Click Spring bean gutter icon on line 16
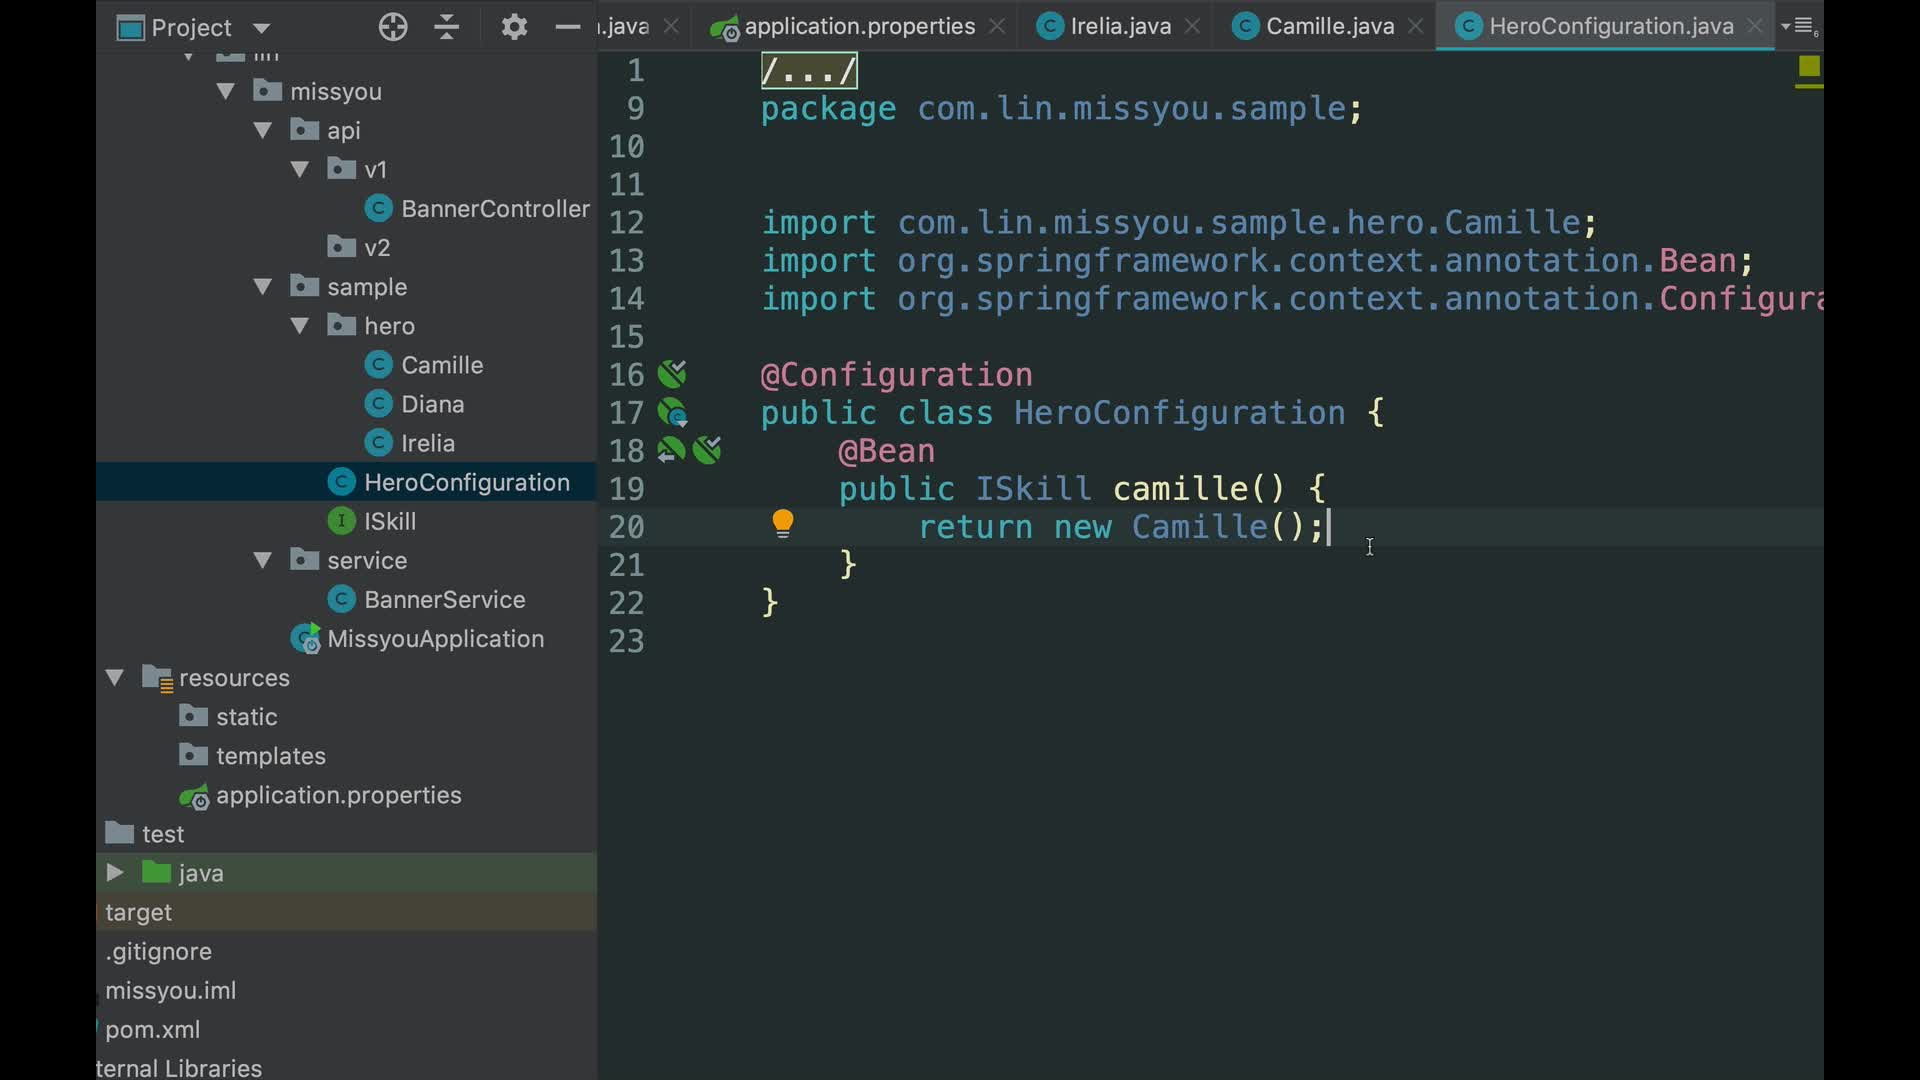The height and width of the screenshot is (1080, 1920). [672, 375]
